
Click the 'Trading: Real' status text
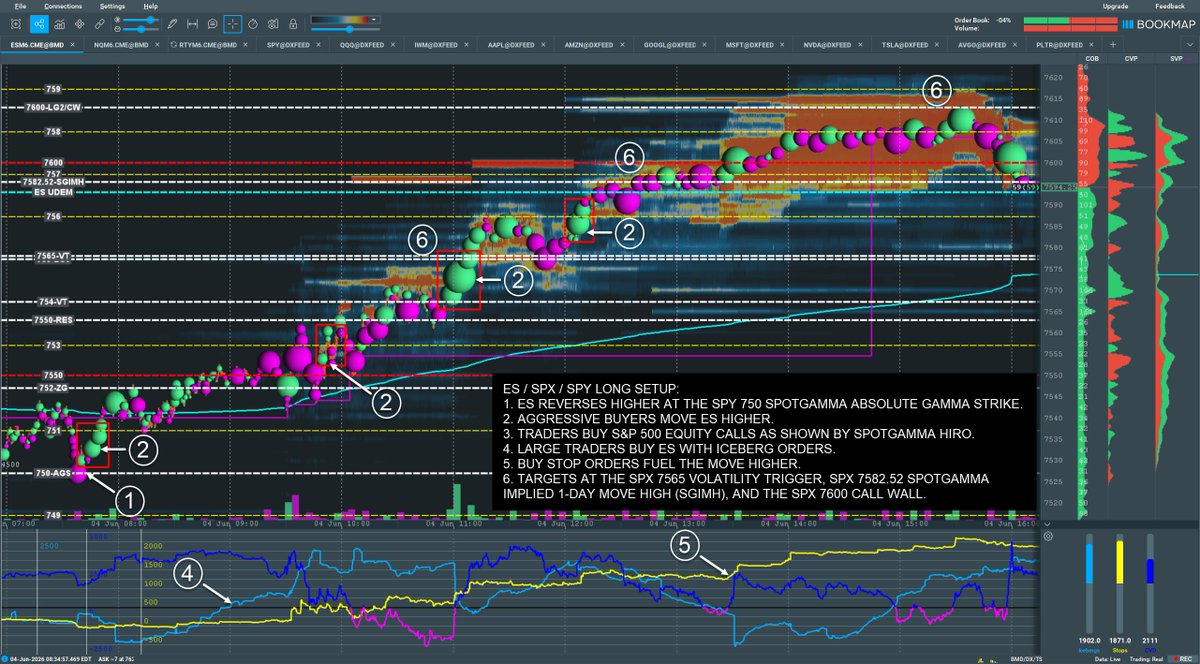pyautogui.click(x=1144, y=657)
